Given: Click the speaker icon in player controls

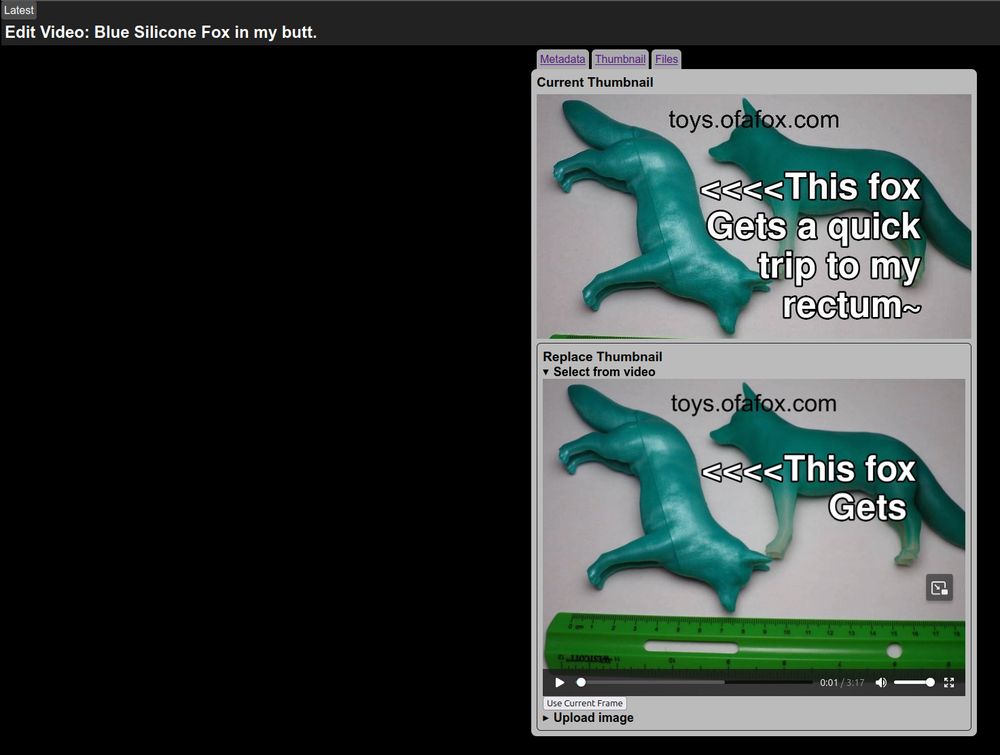Looking at the screenshot, I should [x=881, y=682].
